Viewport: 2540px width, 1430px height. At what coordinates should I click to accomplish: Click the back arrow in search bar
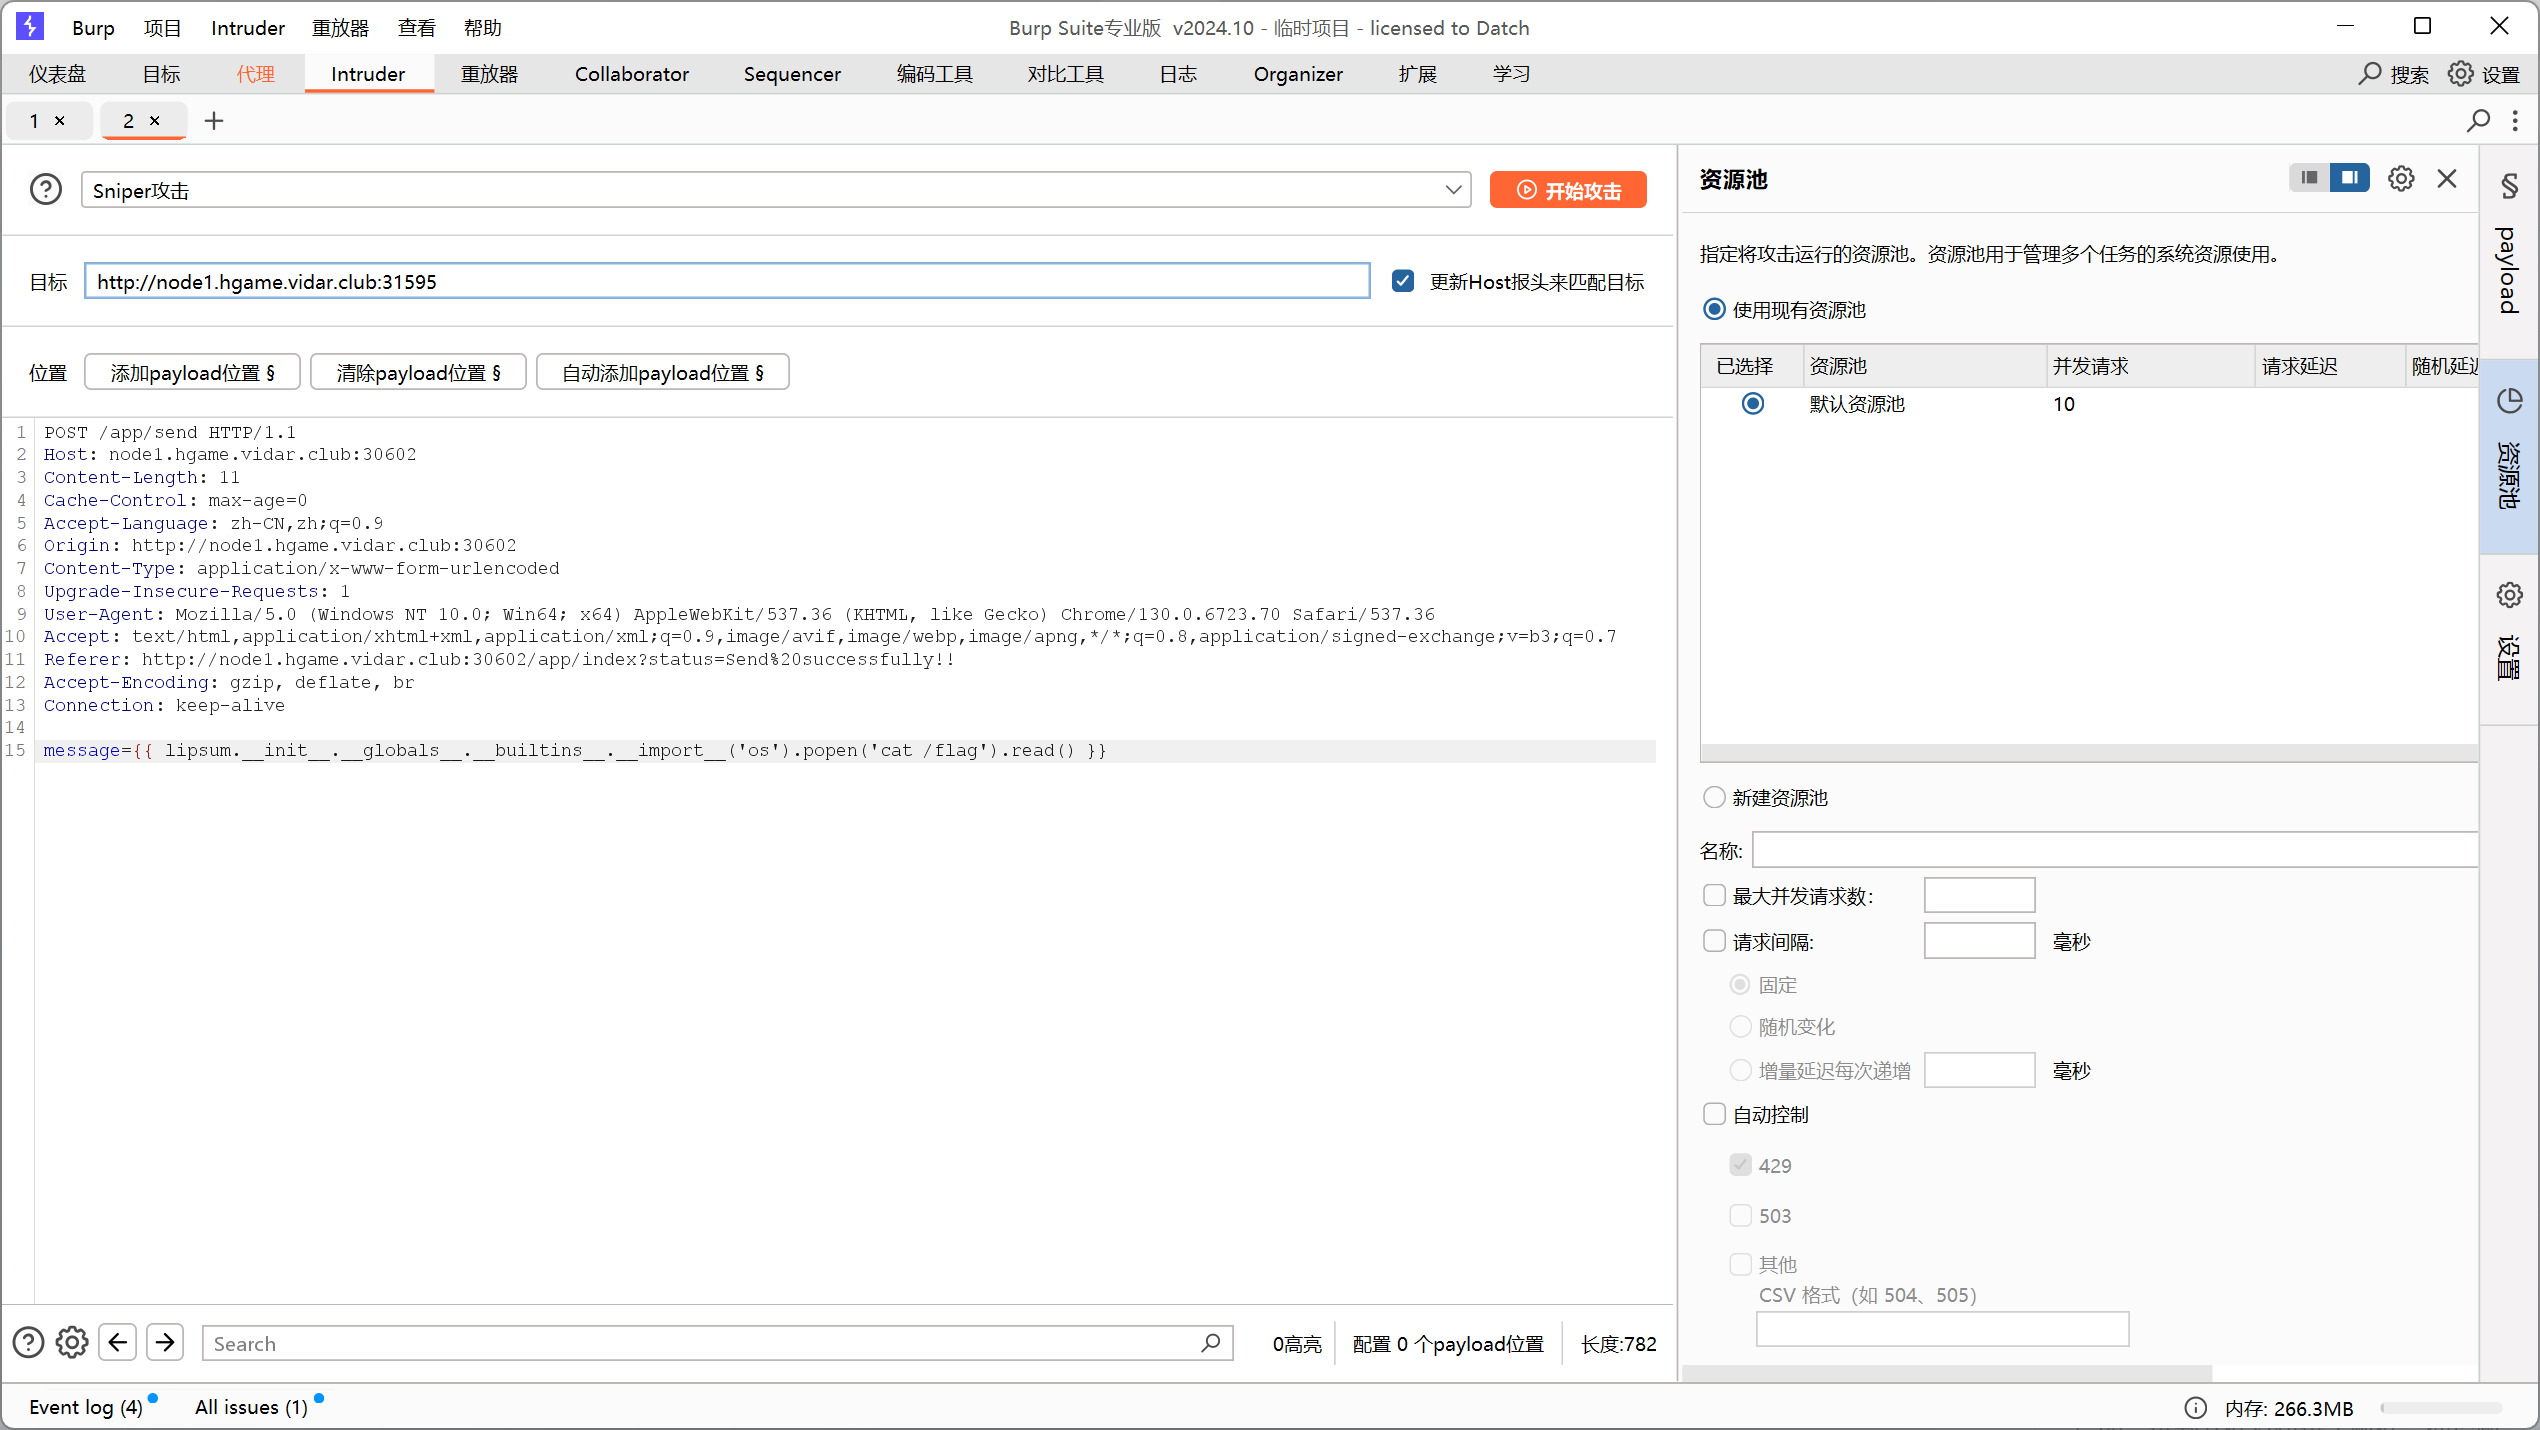(x=118, y=1342)
